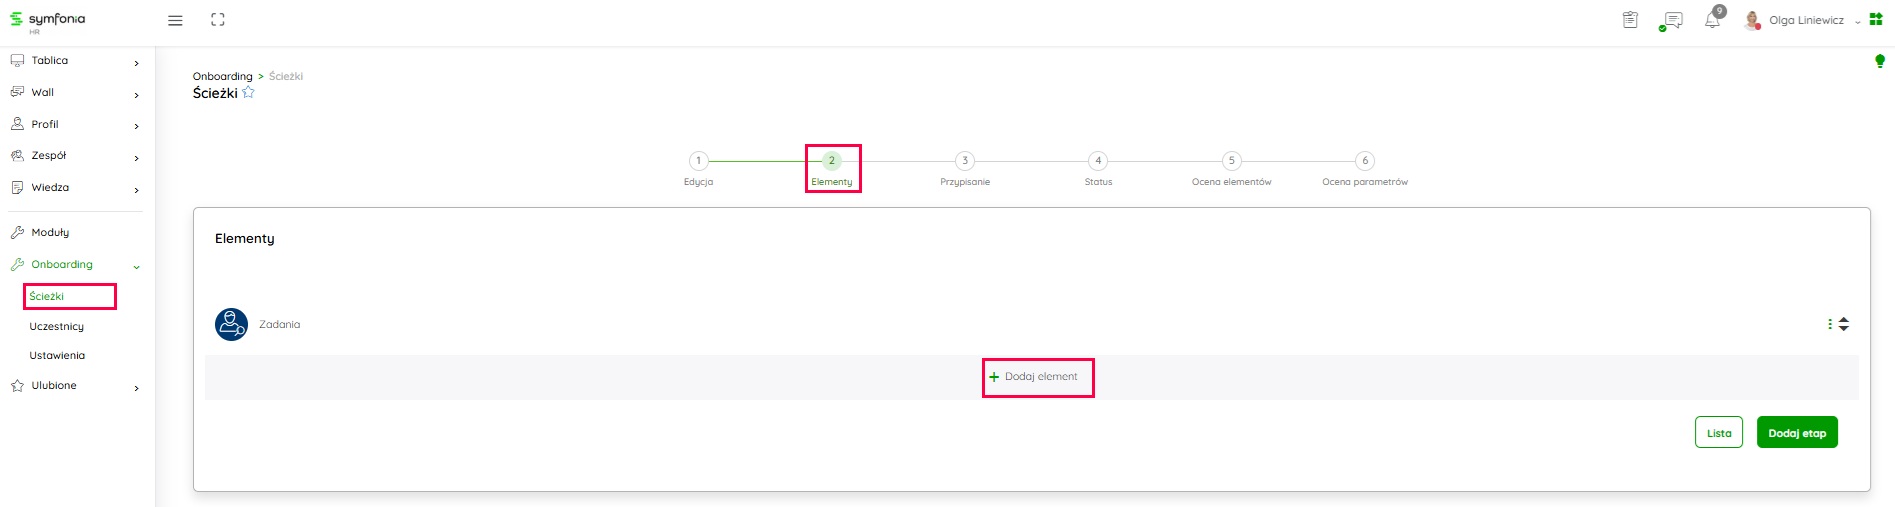Expand the Tablica menu section
The image size is (1895, 507).
click(75, 61)
